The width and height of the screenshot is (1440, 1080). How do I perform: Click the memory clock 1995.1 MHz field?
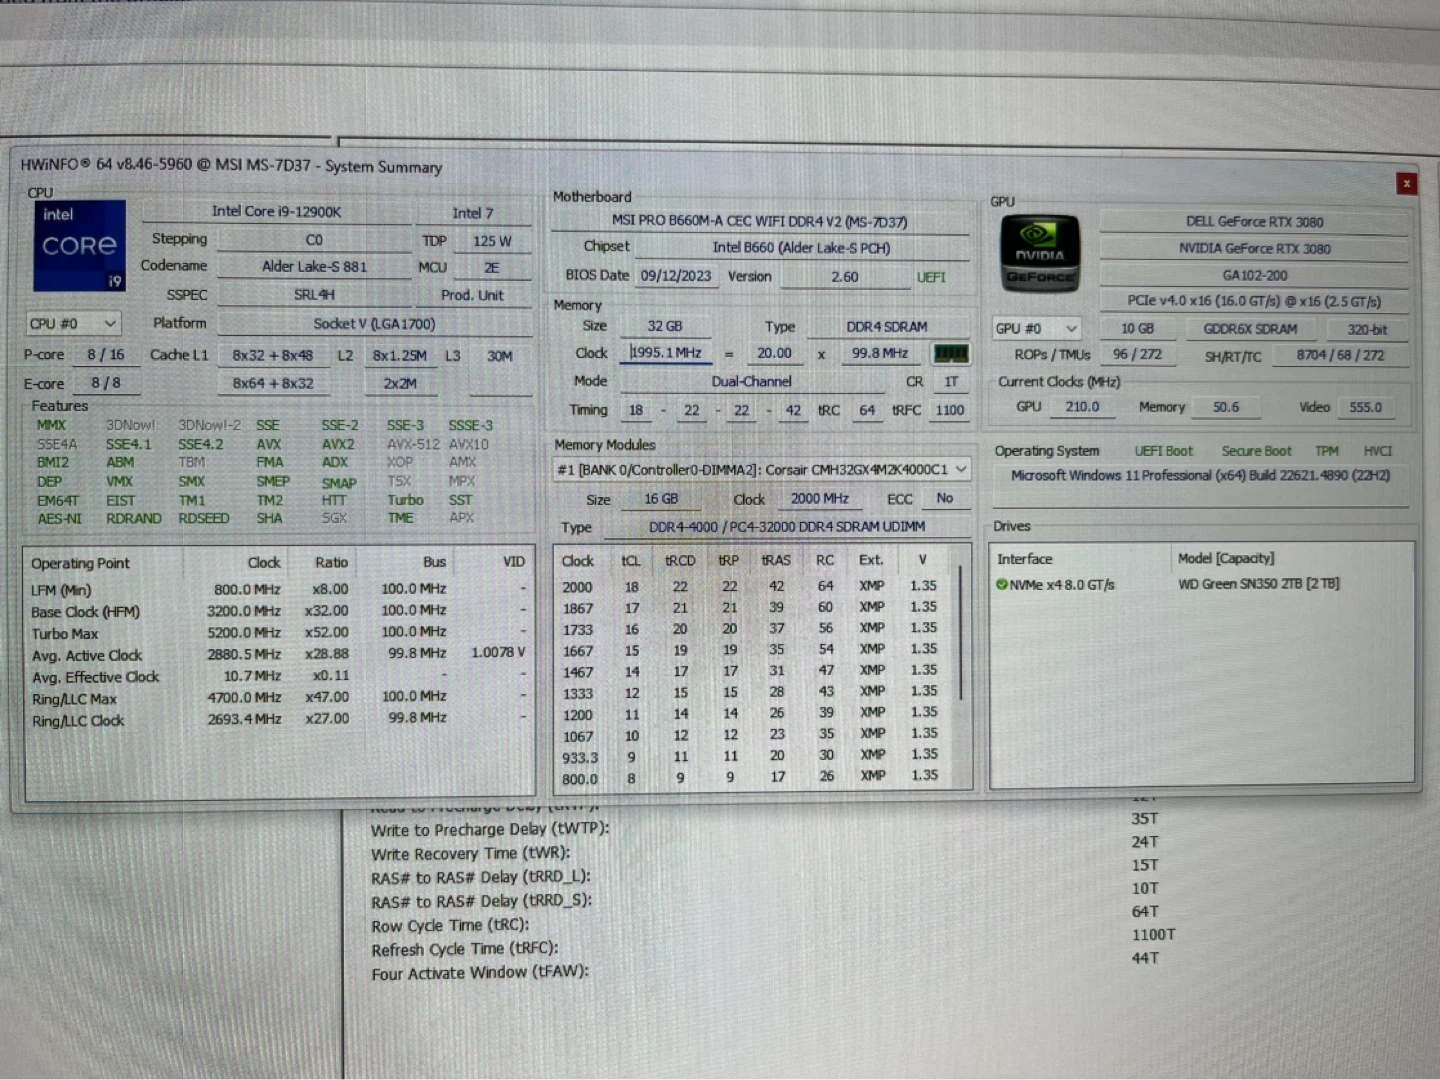[x=666, y=353]
